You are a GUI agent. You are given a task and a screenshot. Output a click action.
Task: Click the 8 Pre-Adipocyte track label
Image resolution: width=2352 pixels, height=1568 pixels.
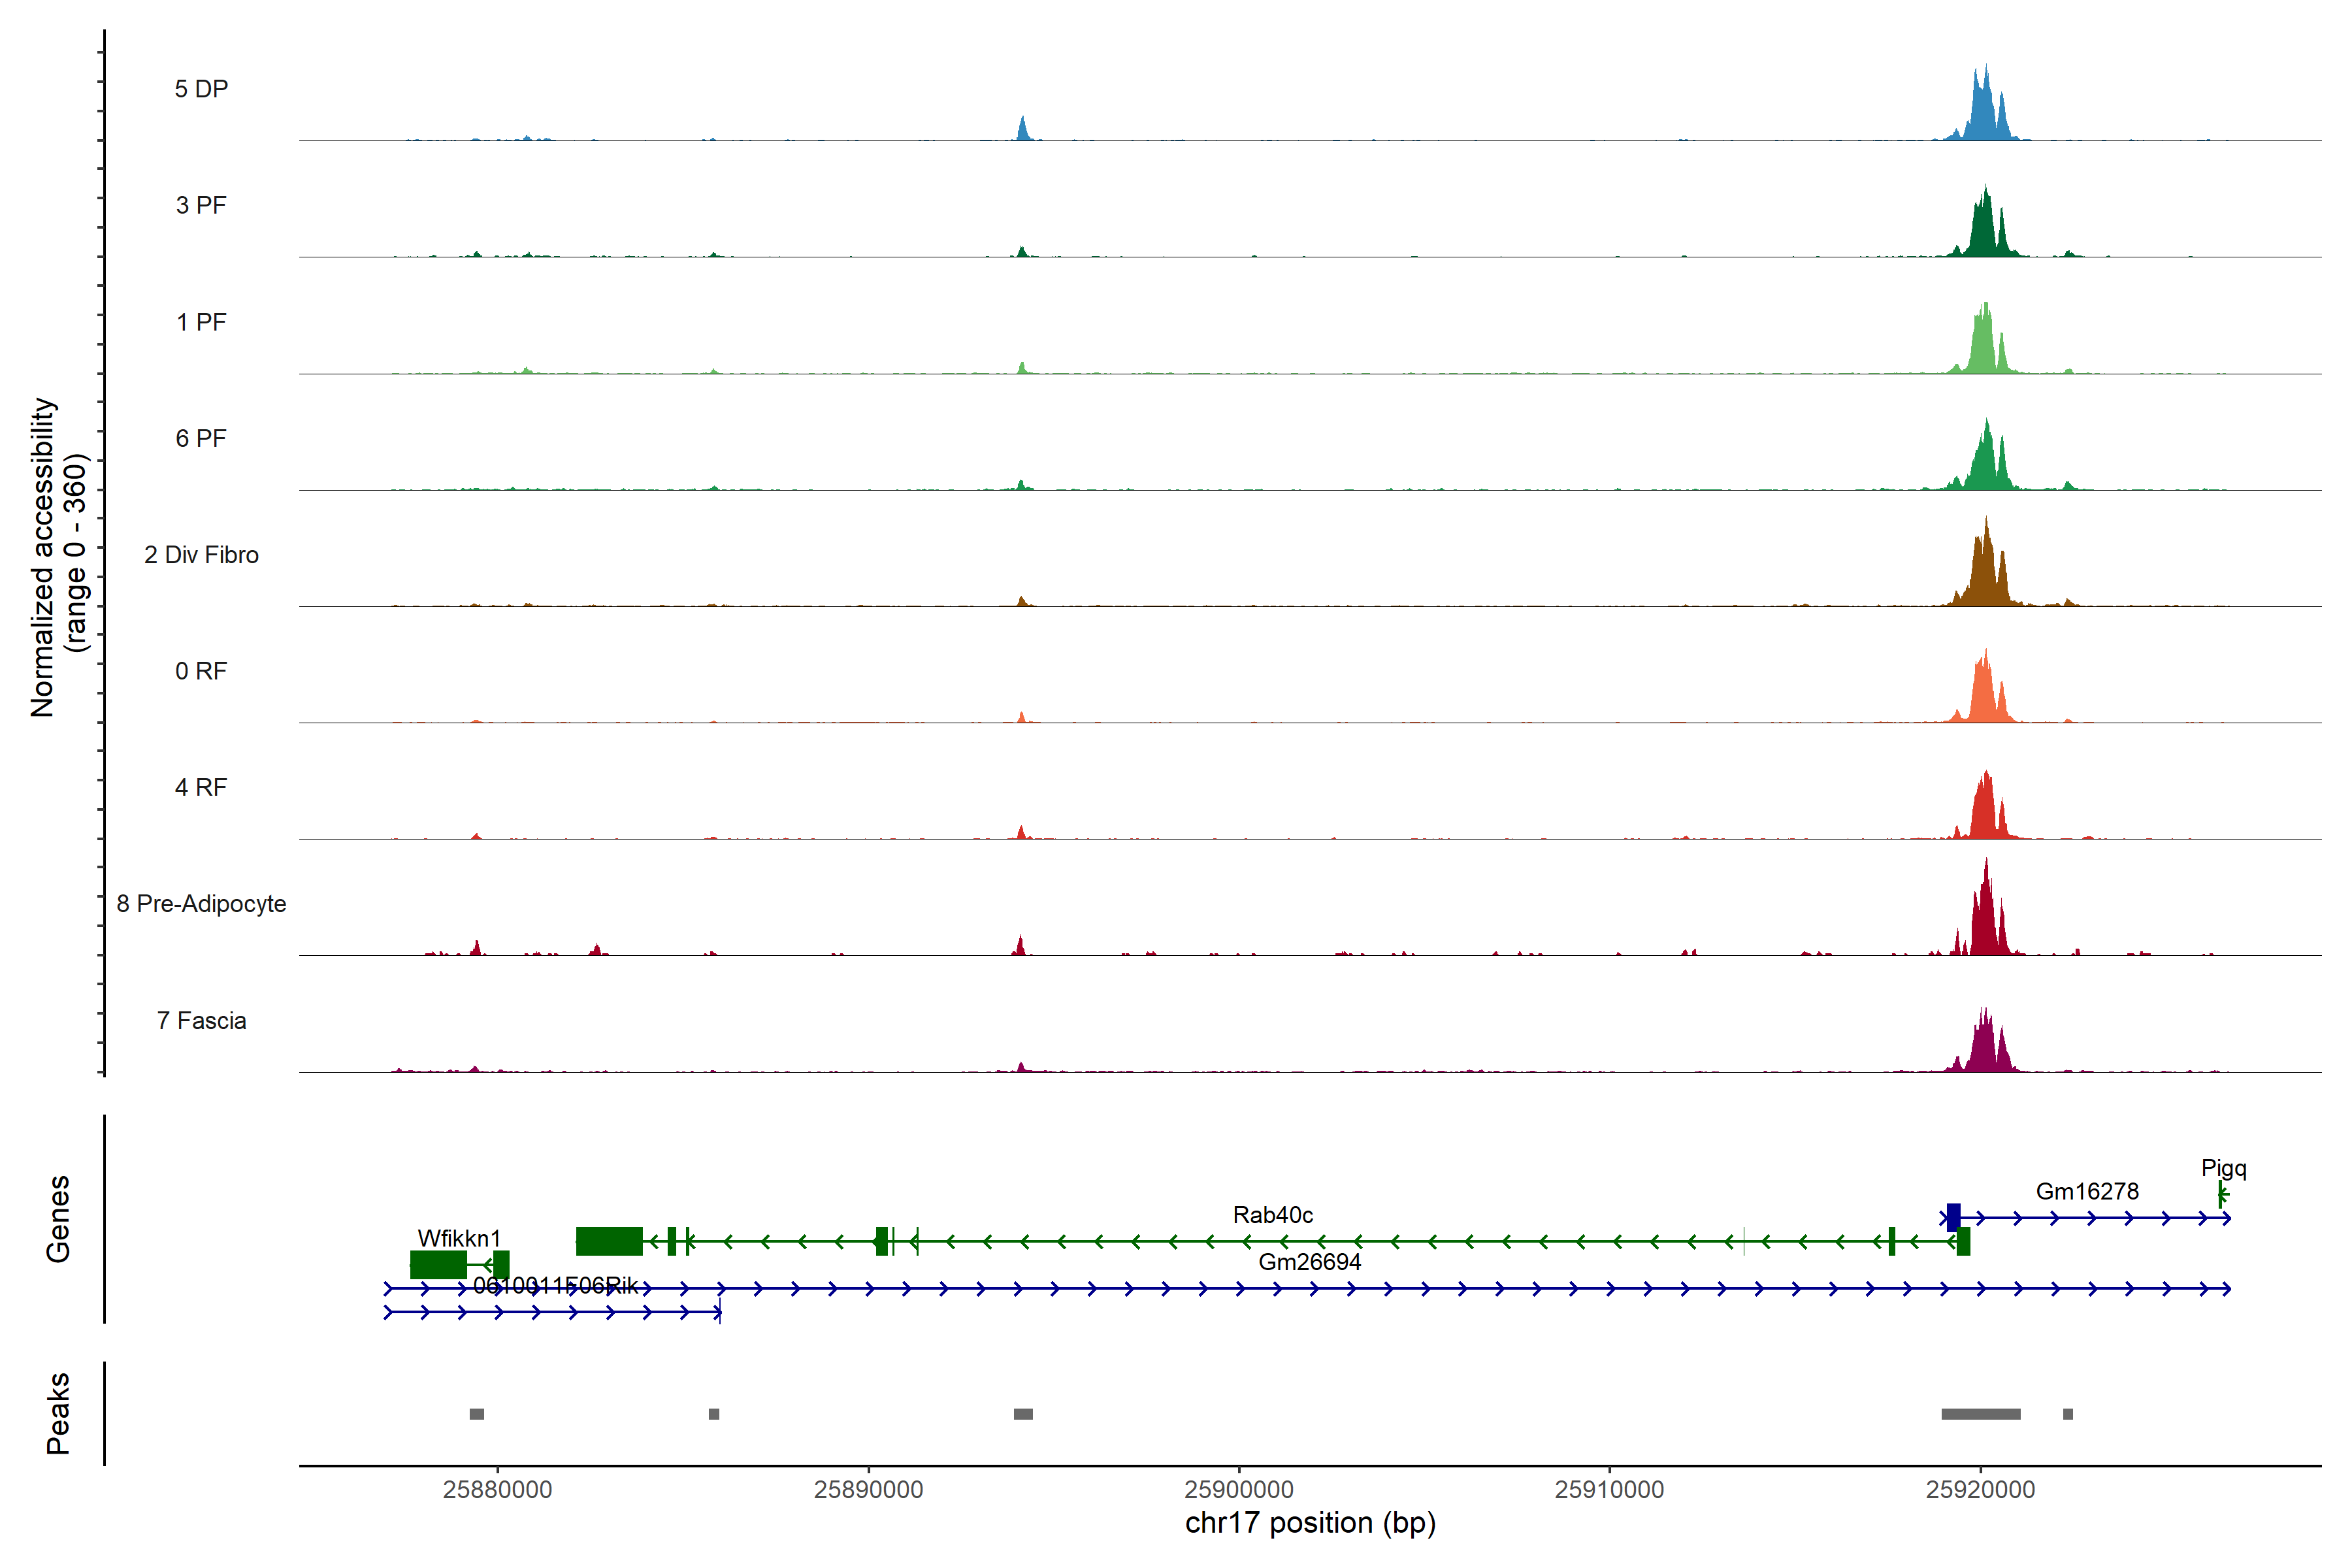tap(201, 904)
